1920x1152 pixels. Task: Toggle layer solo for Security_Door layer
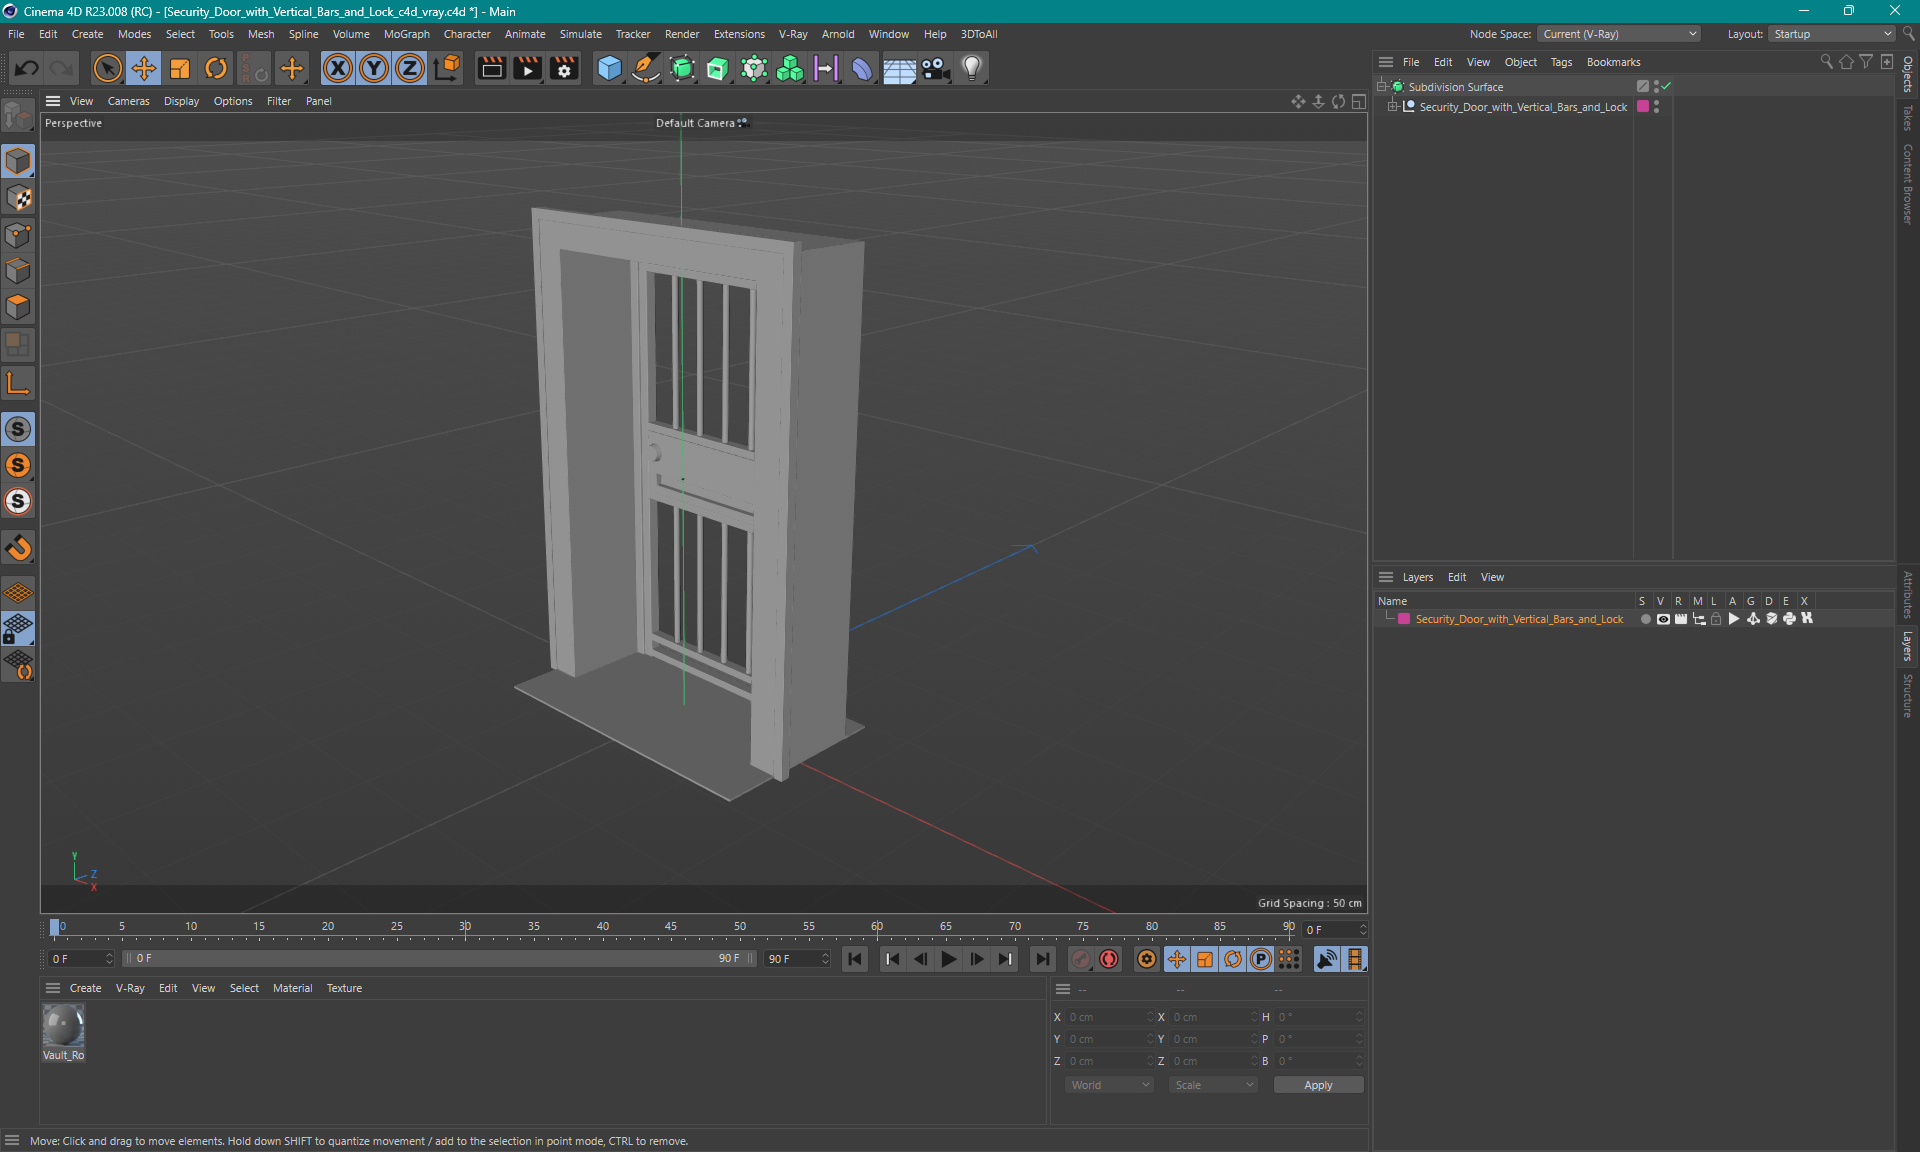pyautogui.click(x=1645, y=619)
